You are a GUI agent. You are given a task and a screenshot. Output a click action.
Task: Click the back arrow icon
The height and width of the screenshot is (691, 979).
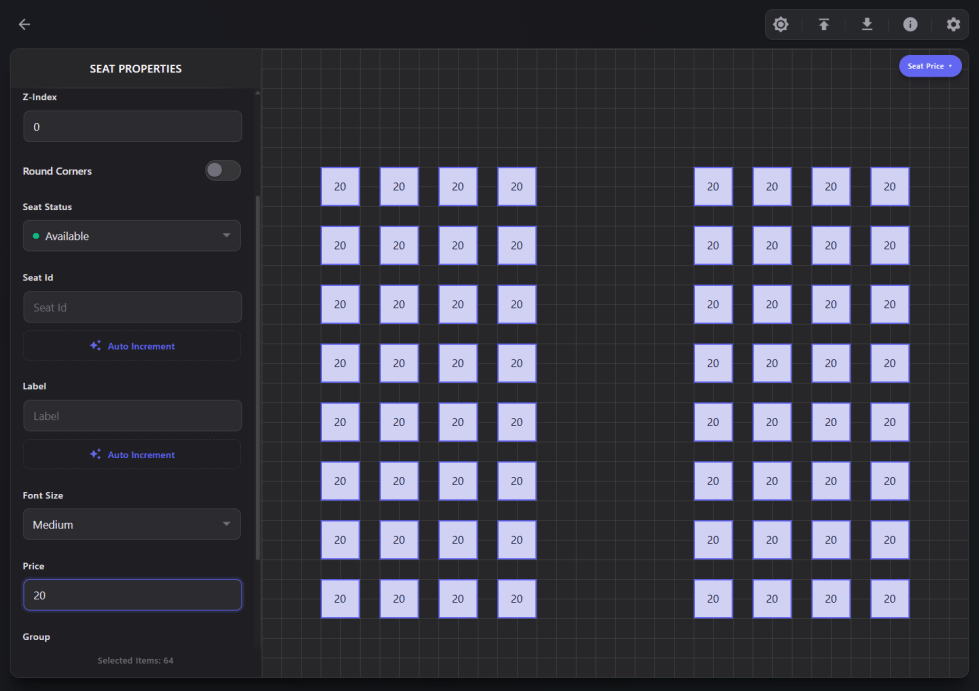(x=24, y=25)
